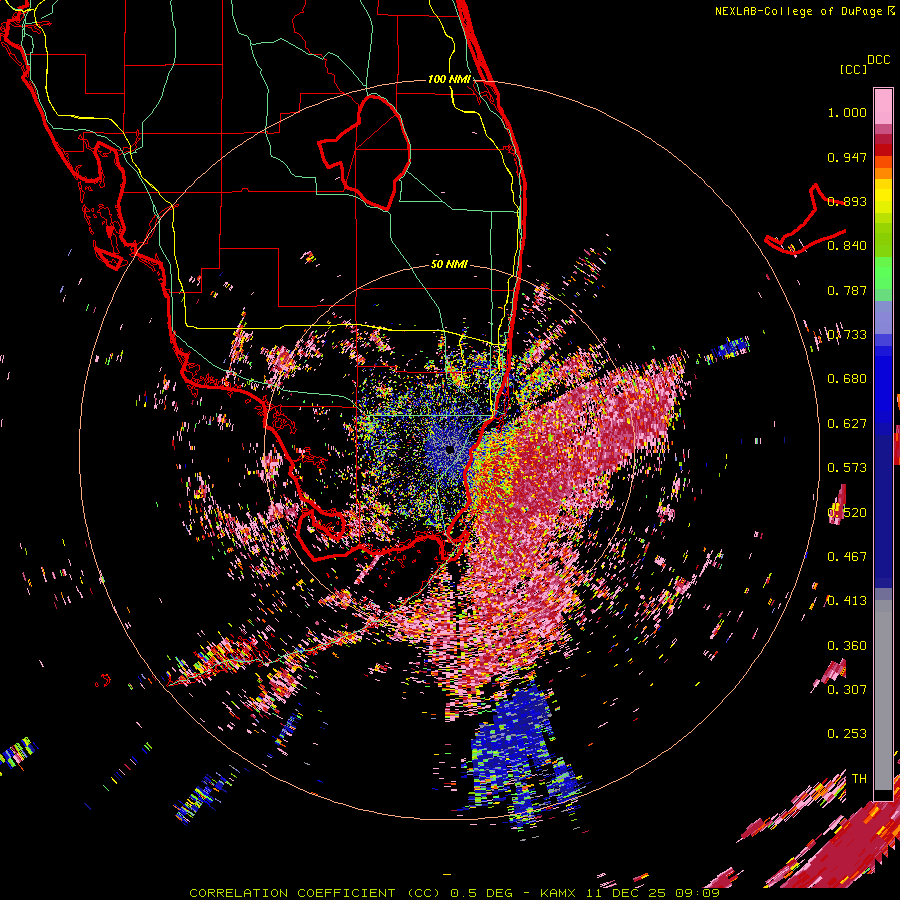Select the 0.840 scale value
This screenshot has width=900, height=900.
click(x=847, y=246)
